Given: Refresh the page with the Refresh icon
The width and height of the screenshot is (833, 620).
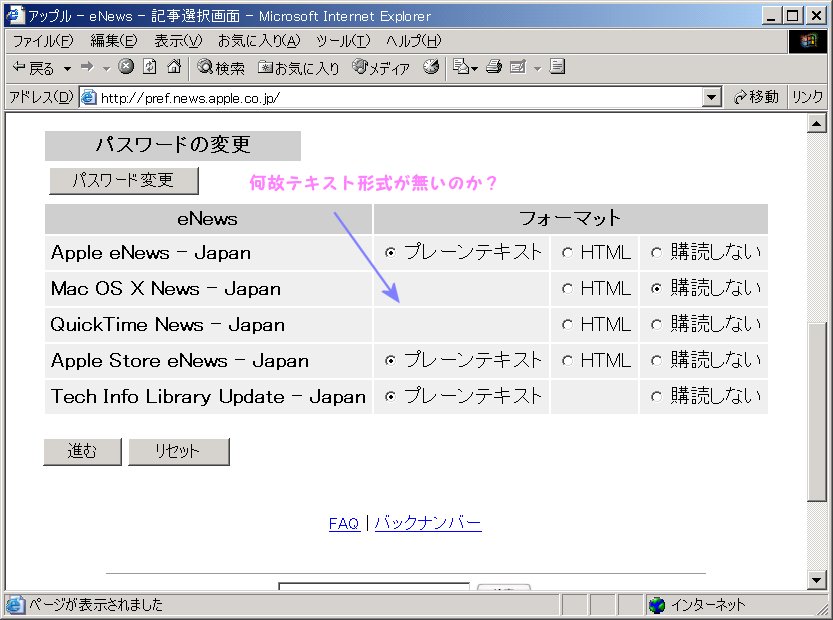Looking at the screenshot, I should click(x=150, y=66).
